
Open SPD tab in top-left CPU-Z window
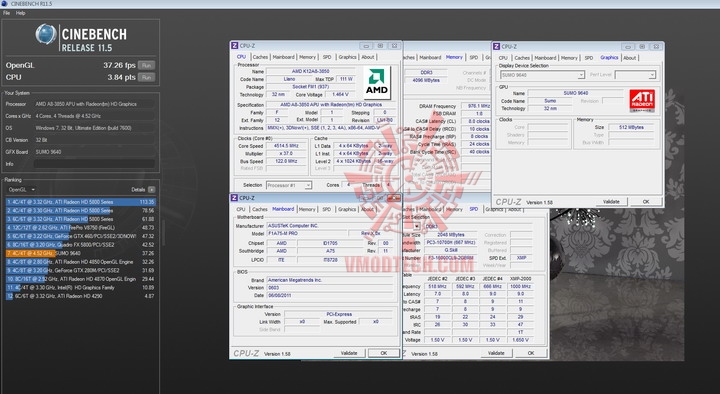pos(326,57)
